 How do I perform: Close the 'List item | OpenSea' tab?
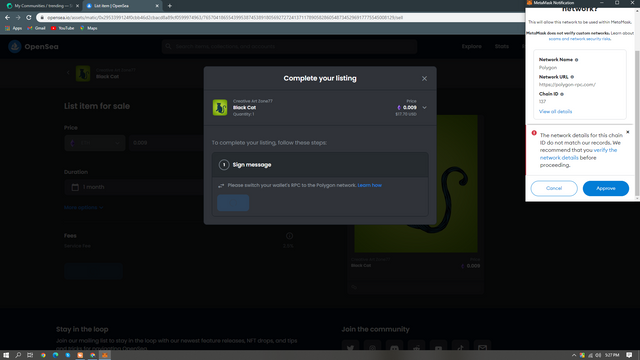[x=157, y=6]
